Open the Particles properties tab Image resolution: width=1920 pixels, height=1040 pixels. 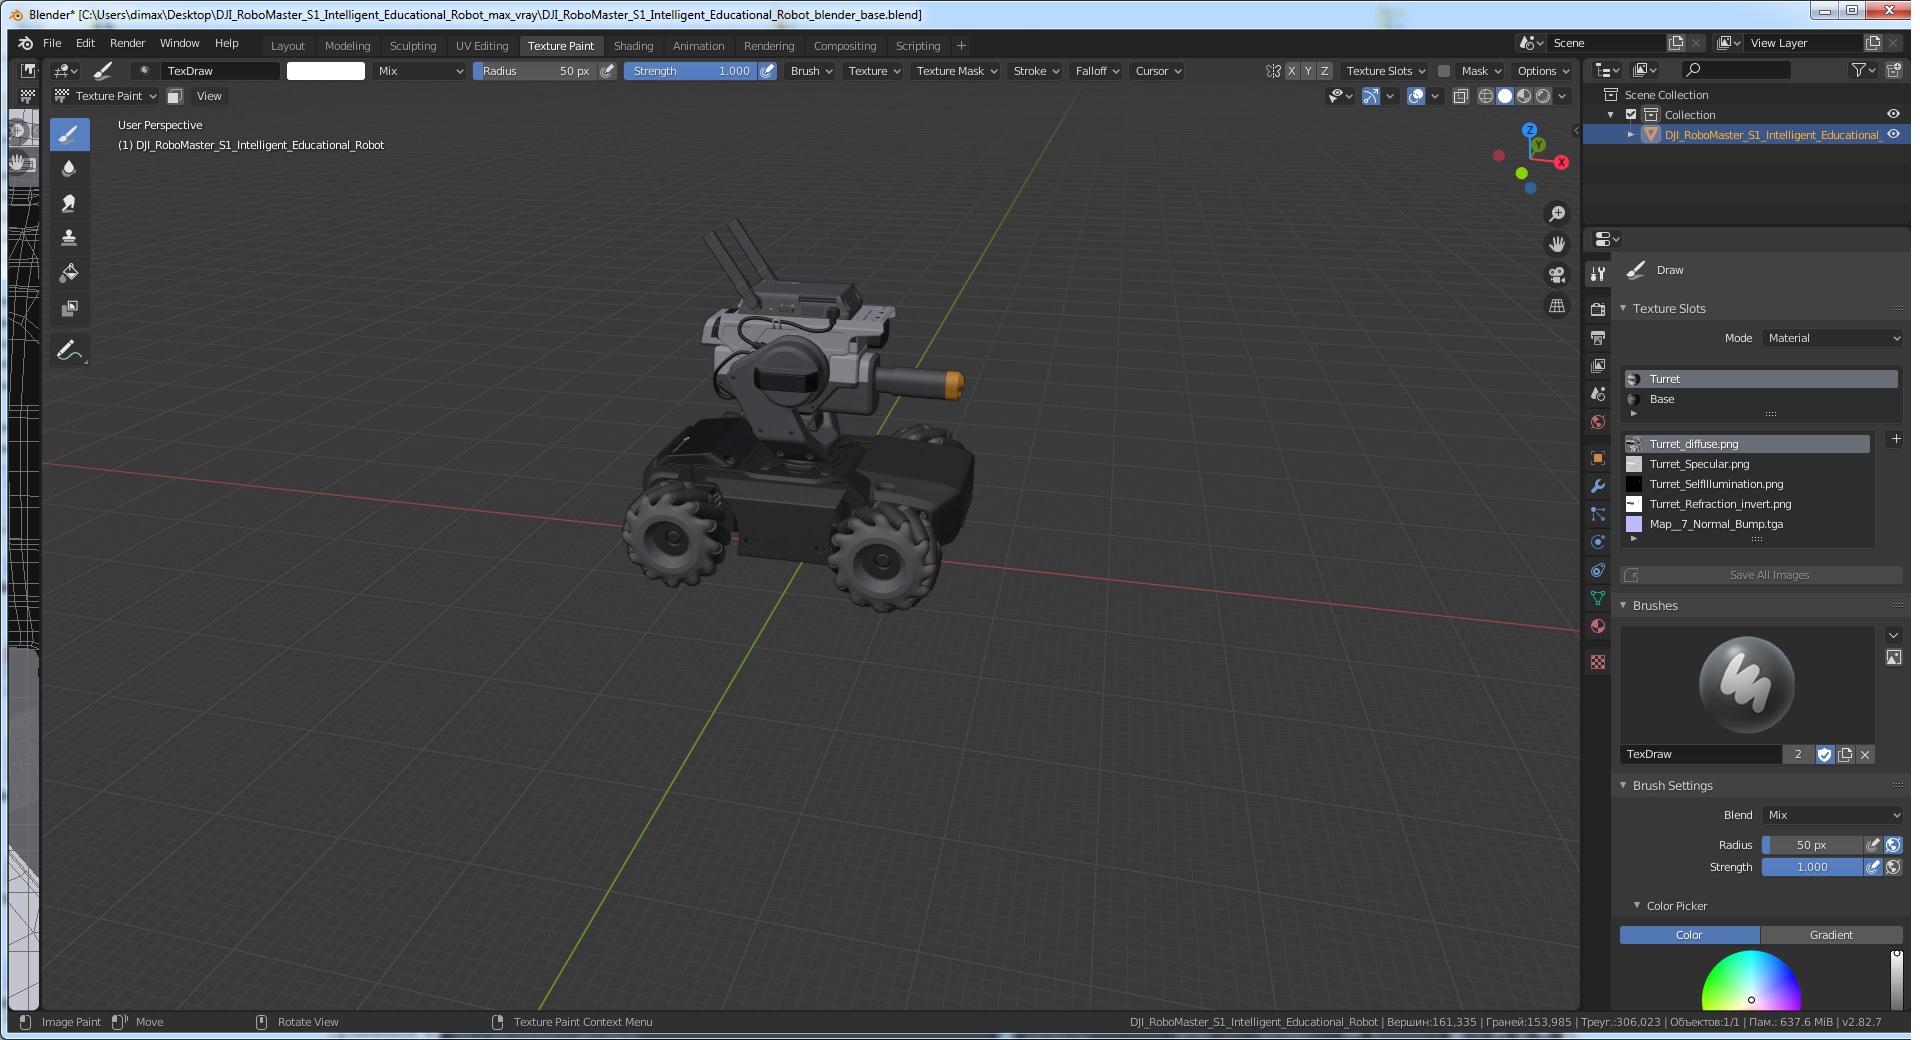1598,514
